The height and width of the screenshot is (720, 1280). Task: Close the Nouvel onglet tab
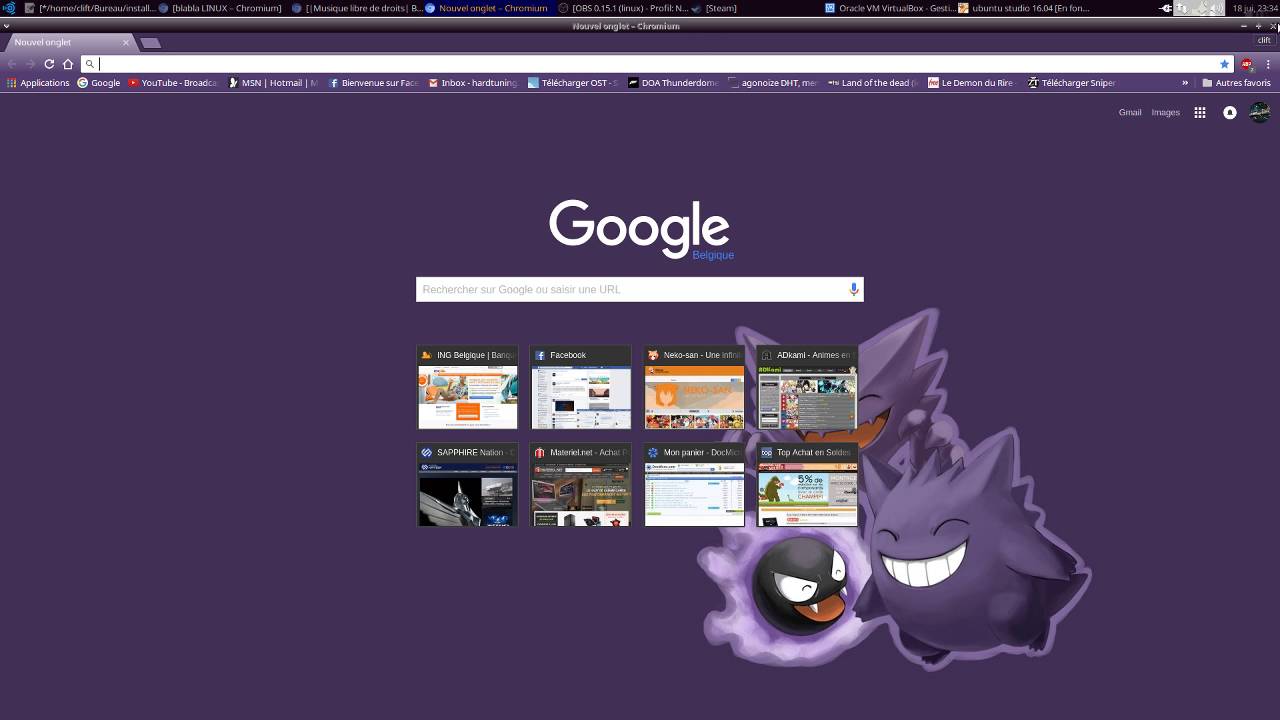(126, 42)
